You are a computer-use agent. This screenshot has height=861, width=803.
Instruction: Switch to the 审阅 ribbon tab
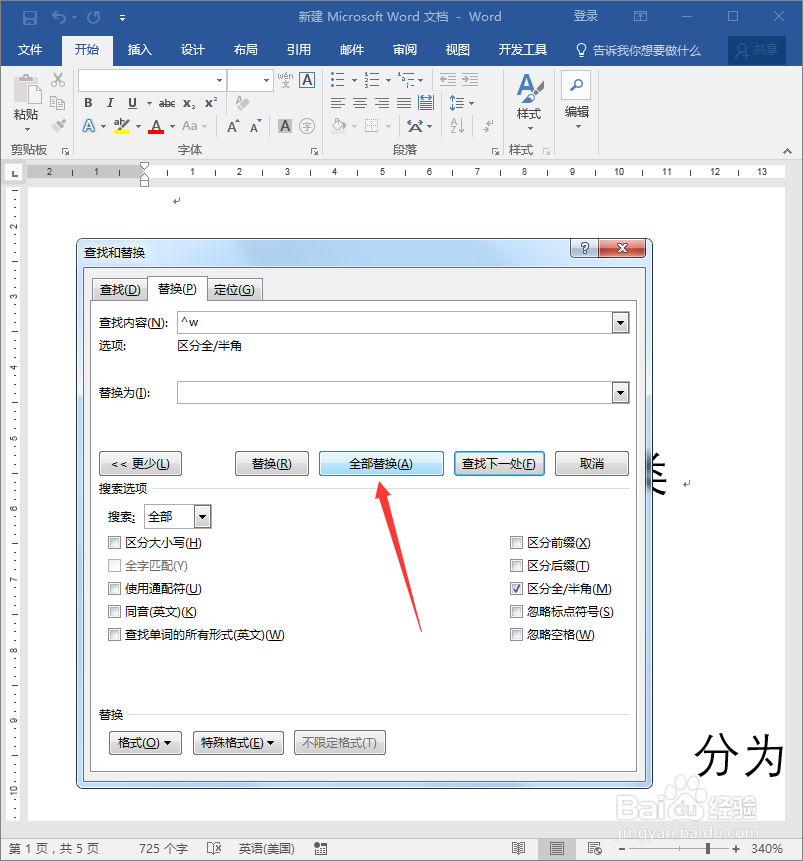coord(405,50)
